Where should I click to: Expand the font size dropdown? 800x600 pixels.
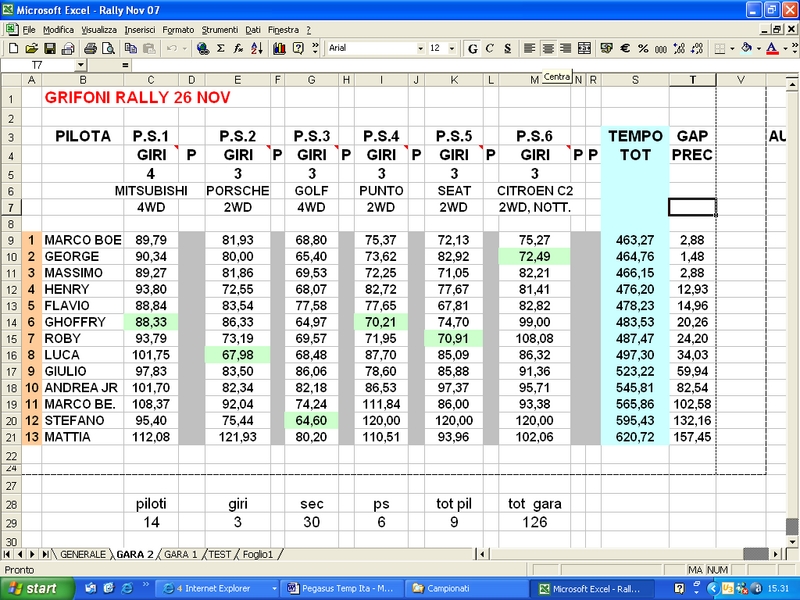452,48
